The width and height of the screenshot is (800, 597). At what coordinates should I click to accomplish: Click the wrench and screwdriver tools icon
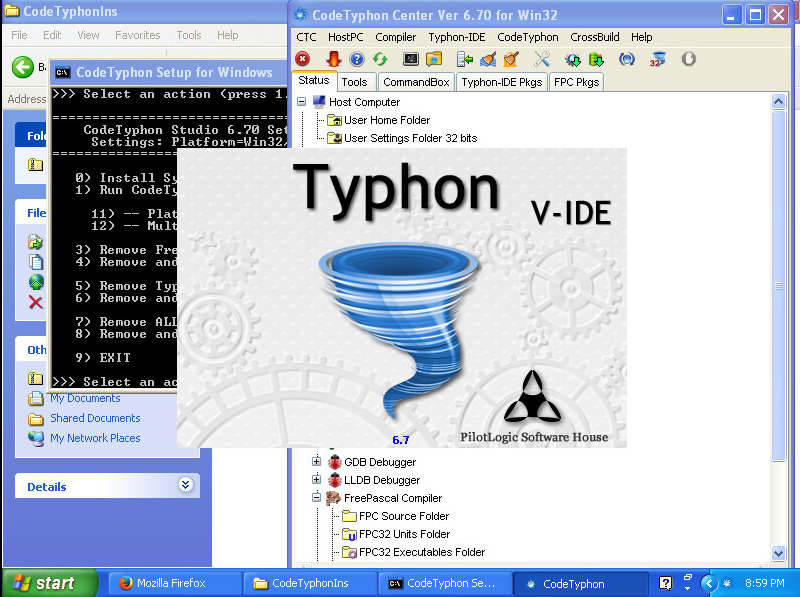point(543,60)
